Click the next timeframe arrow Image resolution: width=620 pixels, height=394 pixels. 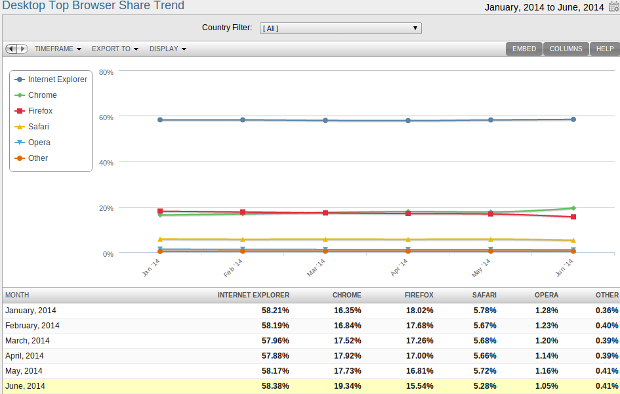point(23,49)
